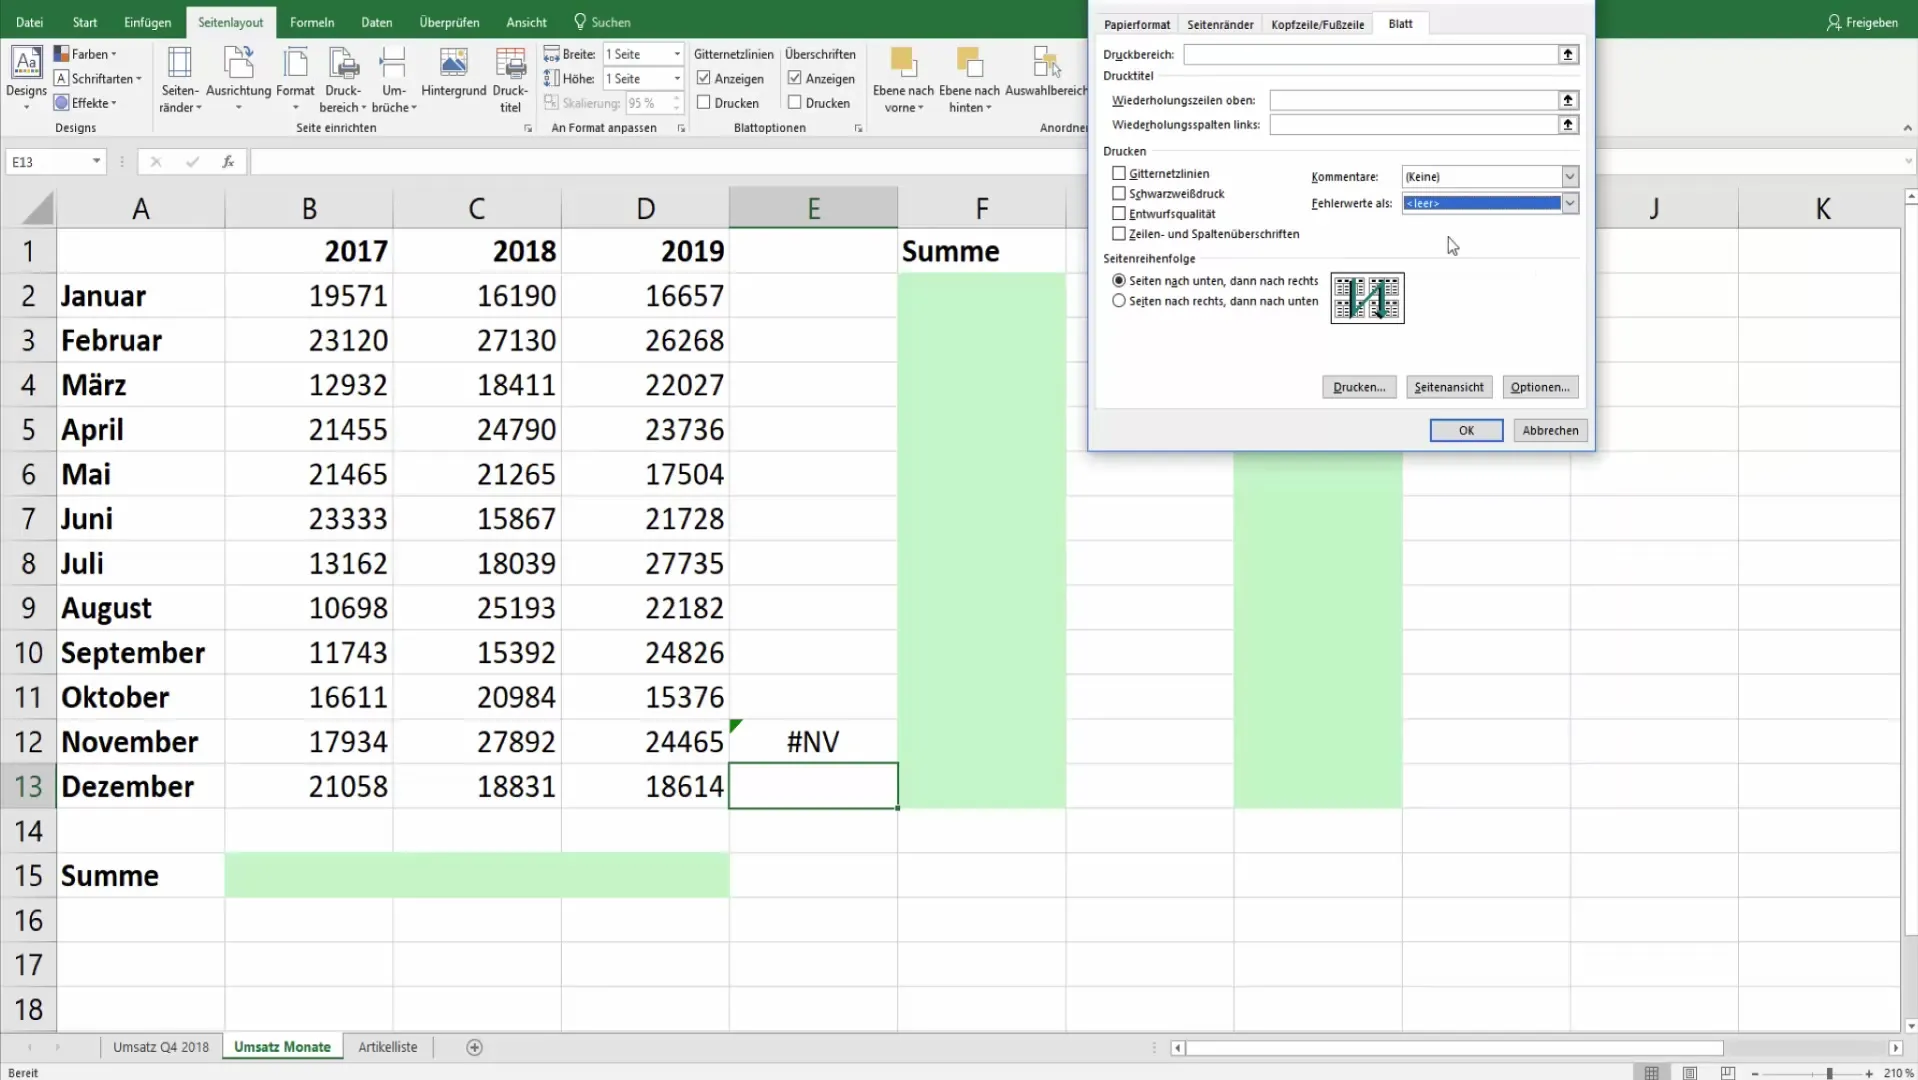This screenshot has height=1080, width=1918.
Task: Enable Gitternetzlinien checkbox in the dialog
Action: click(1119, 173)
